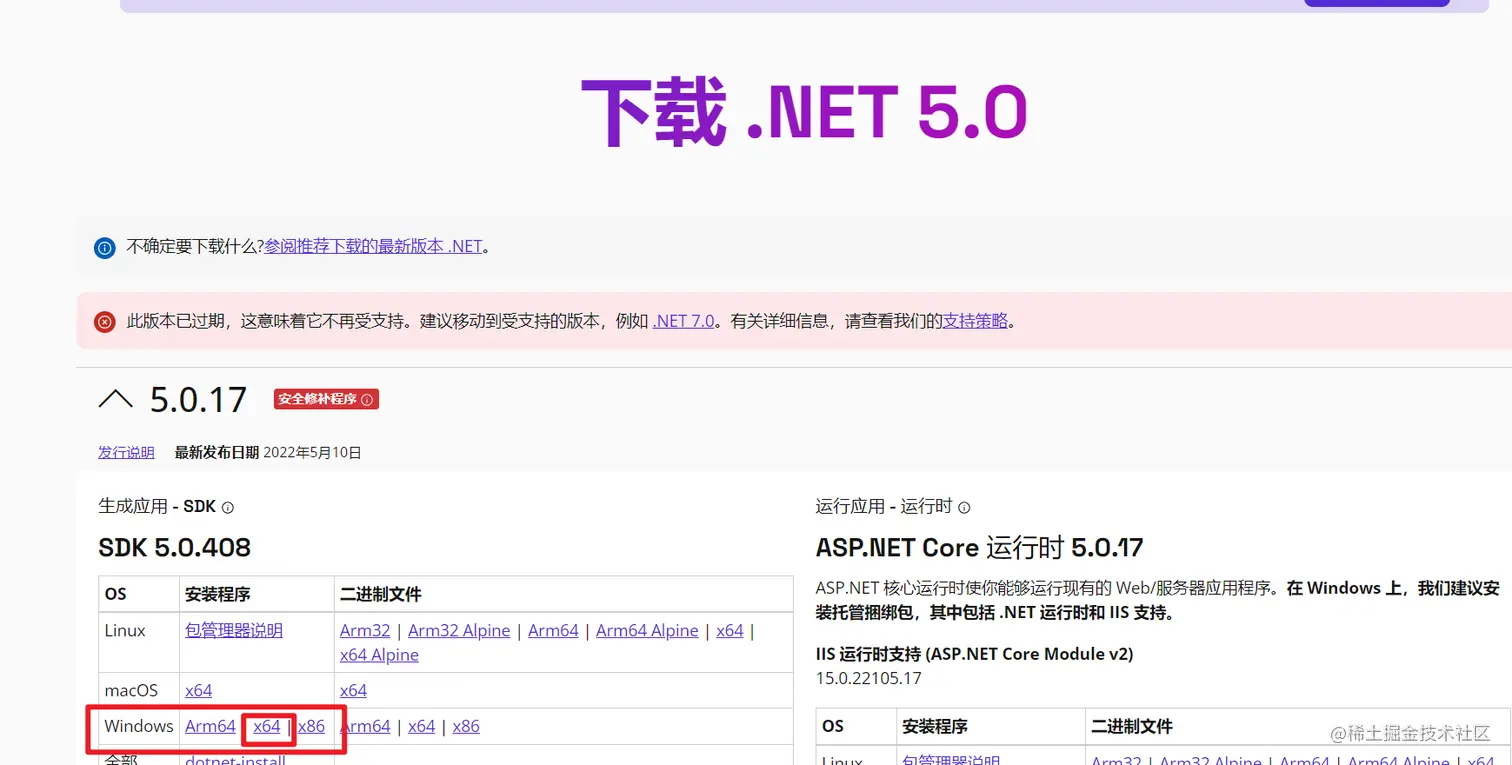Open the 发行说明 link
The height and width of the screenshot is (765, 1512).
pyautogui.click(x=126, y=453)
